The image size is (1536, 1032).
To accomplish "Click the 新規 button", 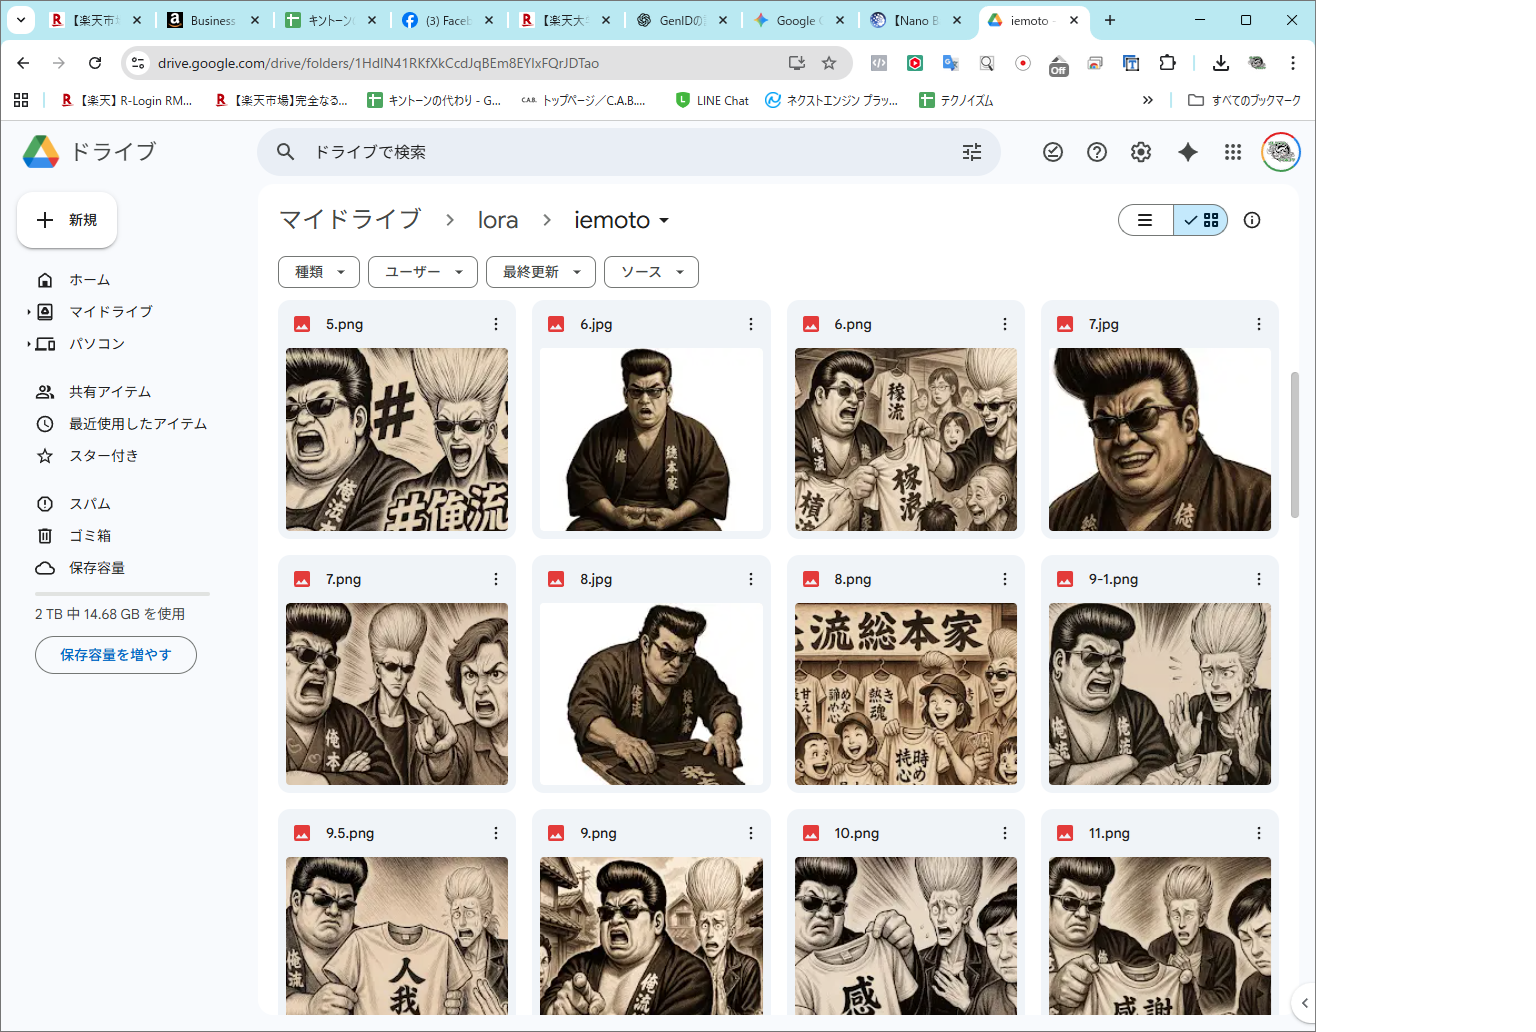I will point(67,220).
